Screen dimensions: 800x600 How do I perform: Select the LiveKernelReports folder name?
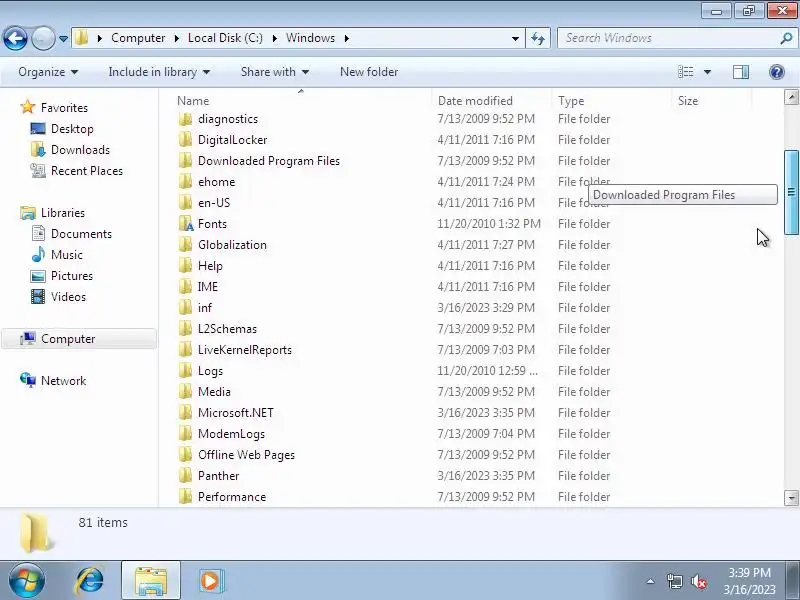click(245, 350)
